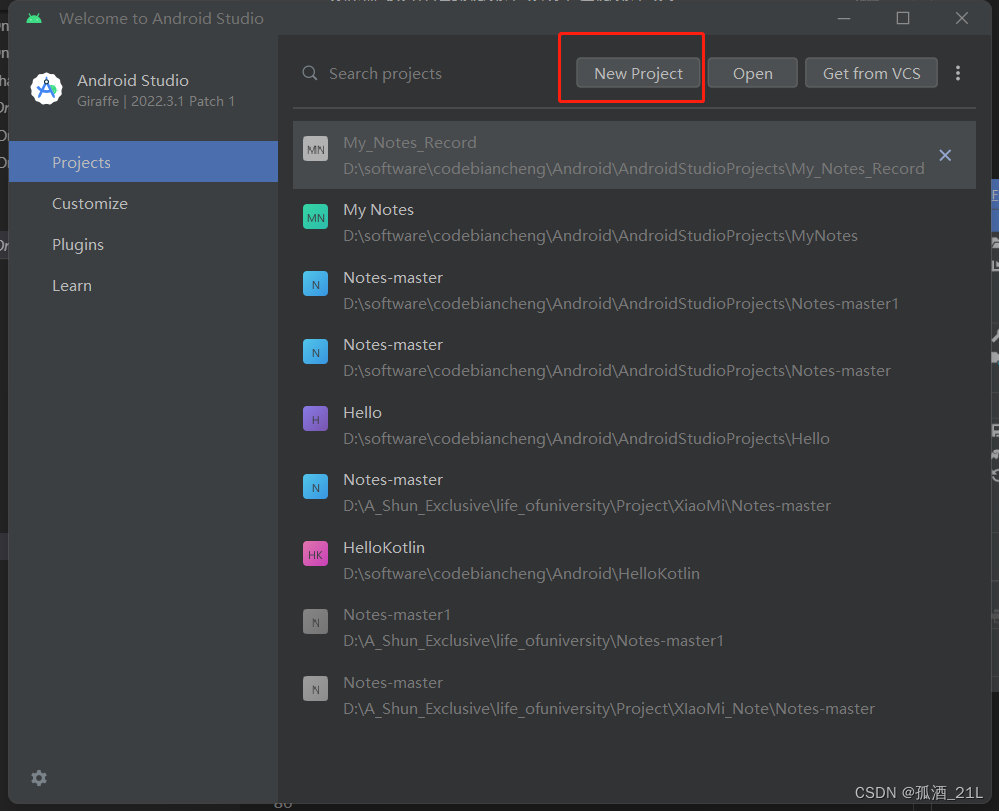The image size is (999, 811).
Task: Click N icon of AndroidStudioProjects\Notes-master1 project
Action: (x=315, y=284)
